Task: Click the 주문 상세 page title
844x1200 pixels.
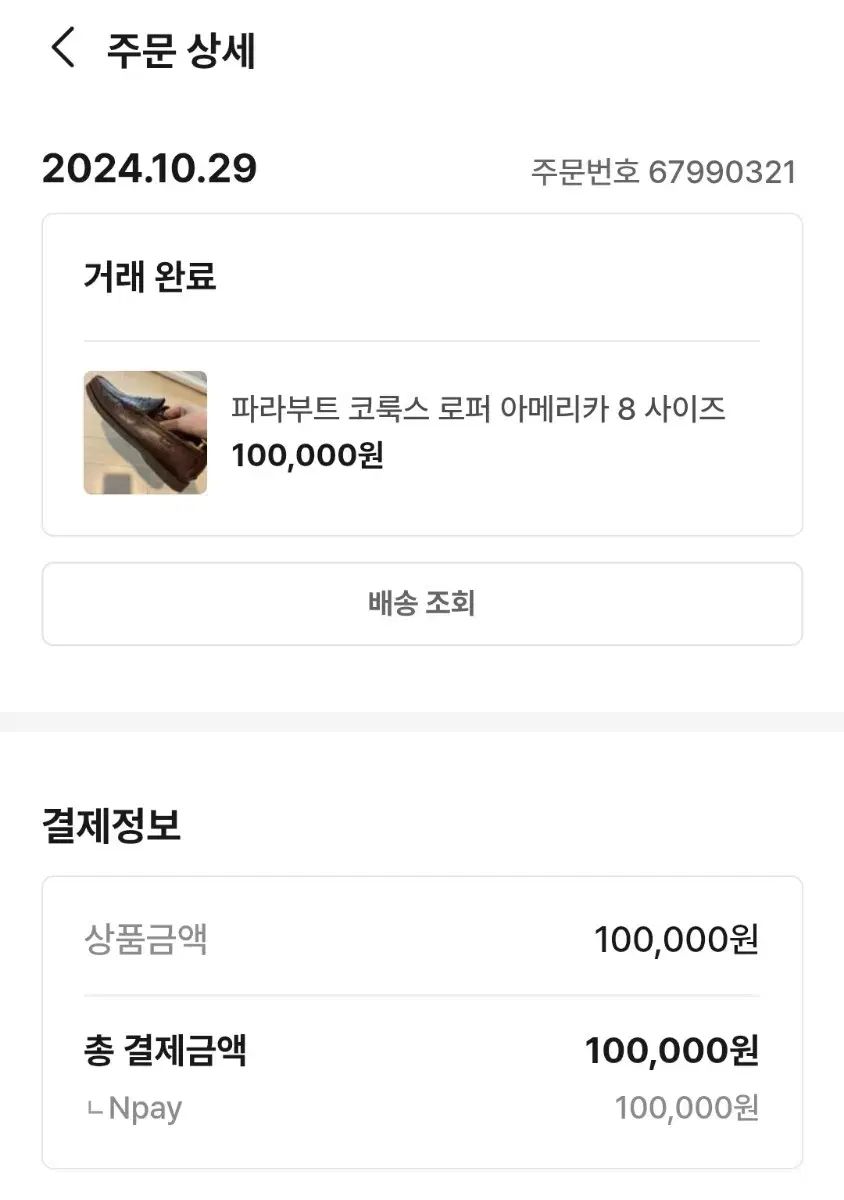Action: pos(181,50)
